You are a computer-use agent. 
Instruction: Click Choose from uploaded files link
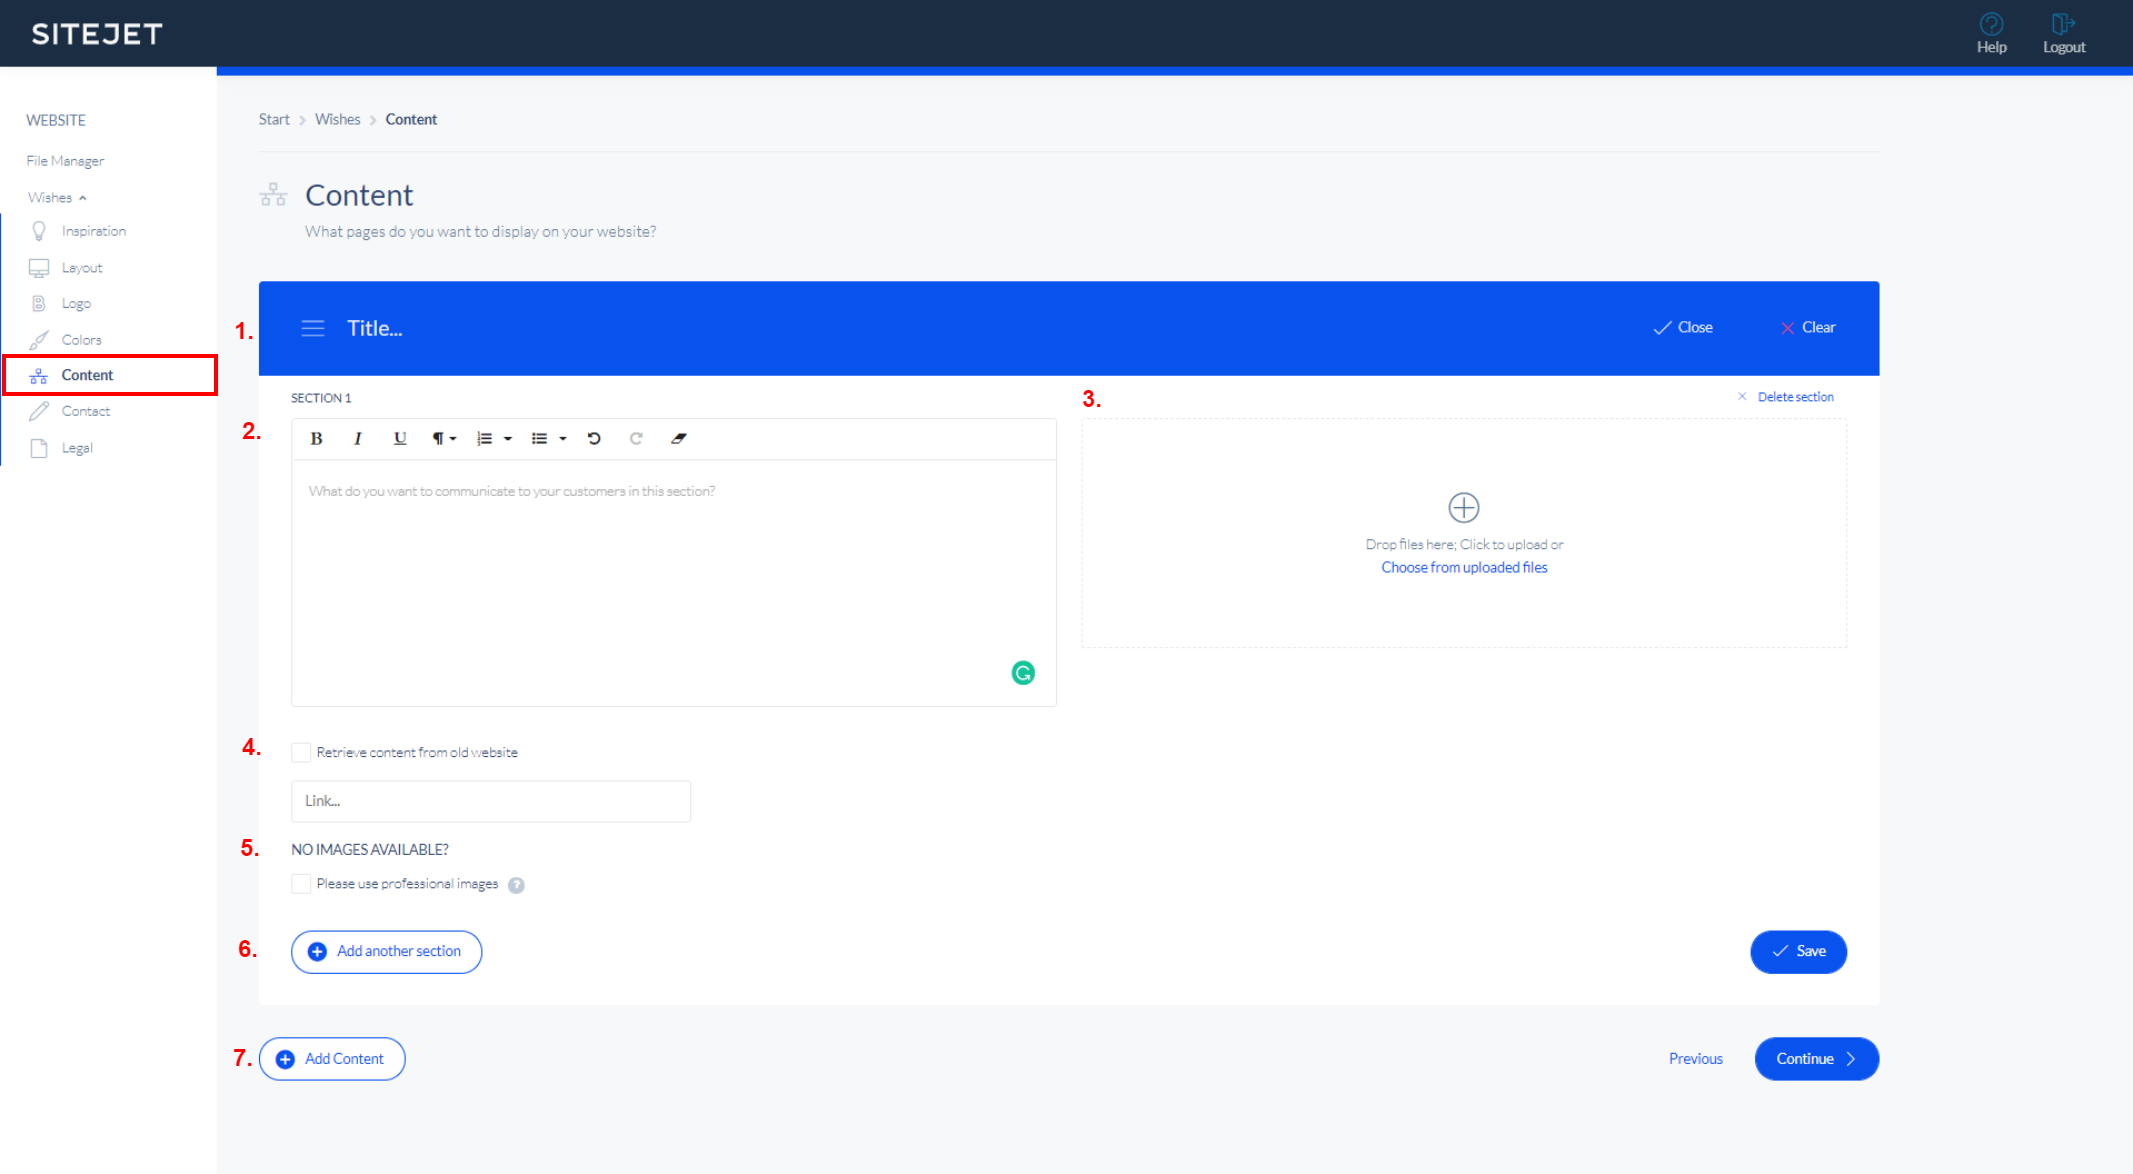coord(1464,567)
